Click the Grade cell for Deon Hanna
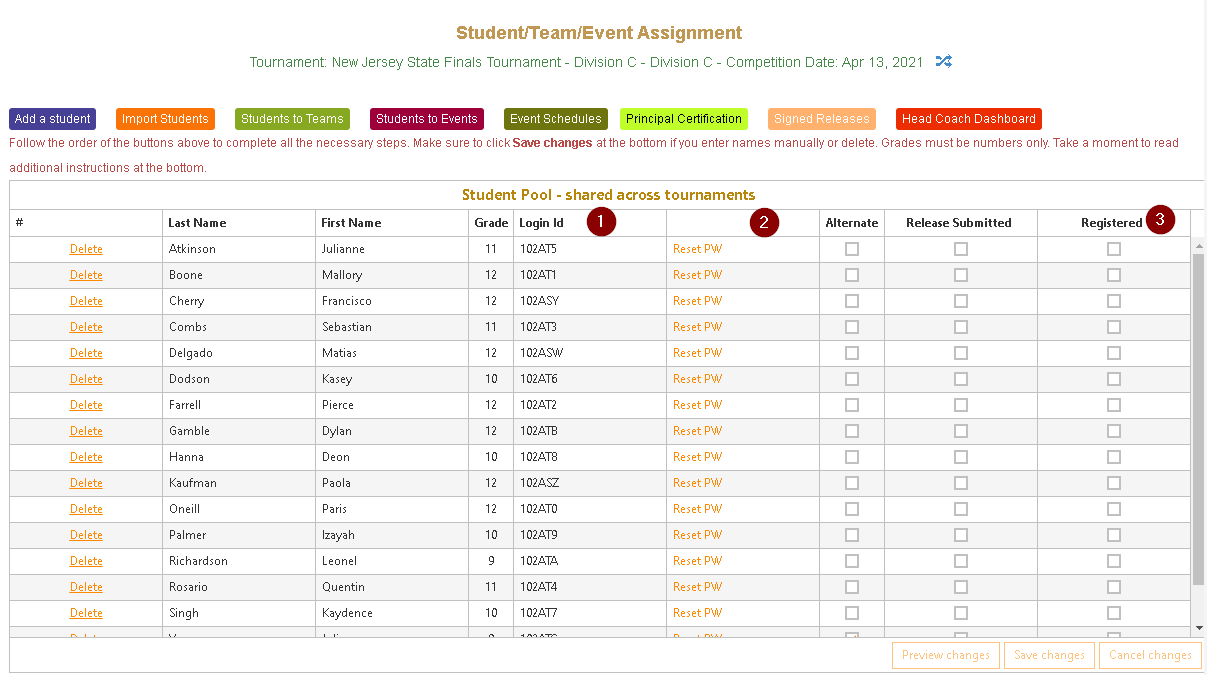Viewport: 1207px width, 675px height. pyautogui.click(x=491, y=457)
